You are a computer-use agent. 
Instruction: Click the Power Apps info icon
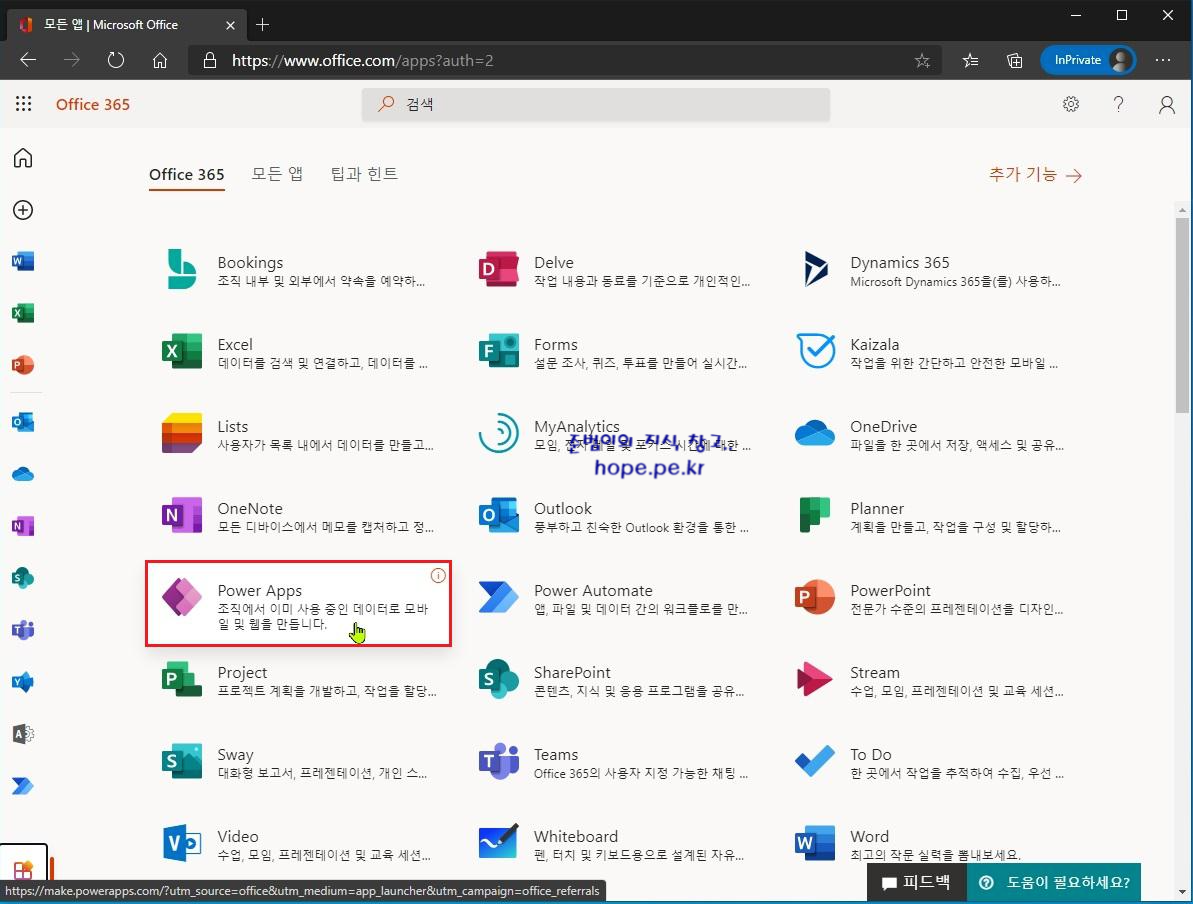(x=437, y=575)
